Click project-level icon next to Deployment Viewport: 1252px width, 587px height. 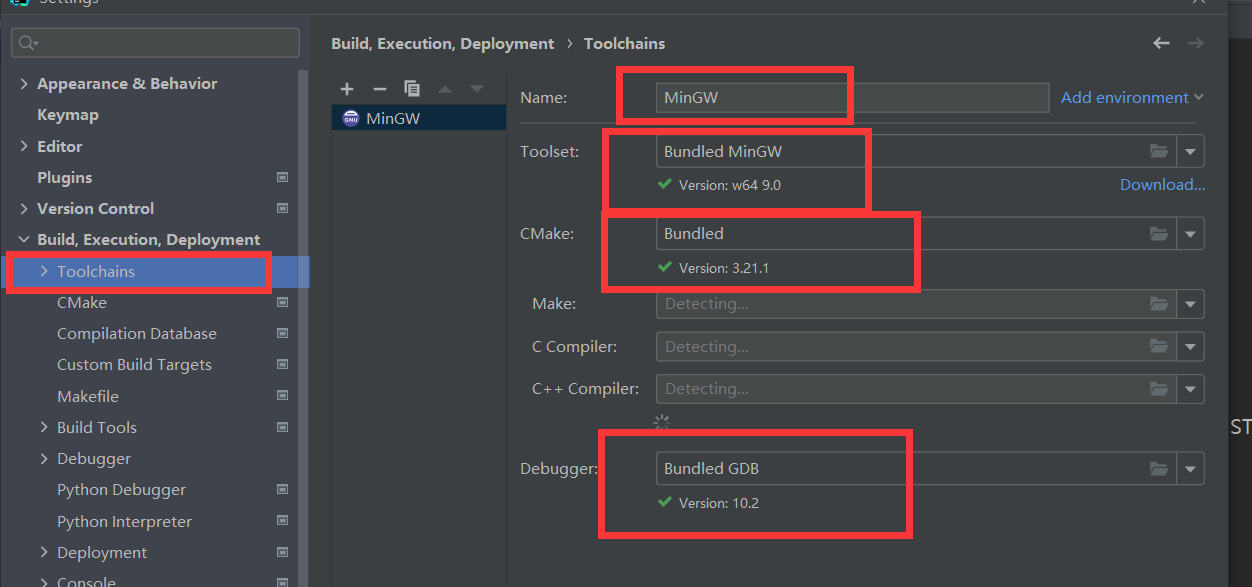point(282,552)
